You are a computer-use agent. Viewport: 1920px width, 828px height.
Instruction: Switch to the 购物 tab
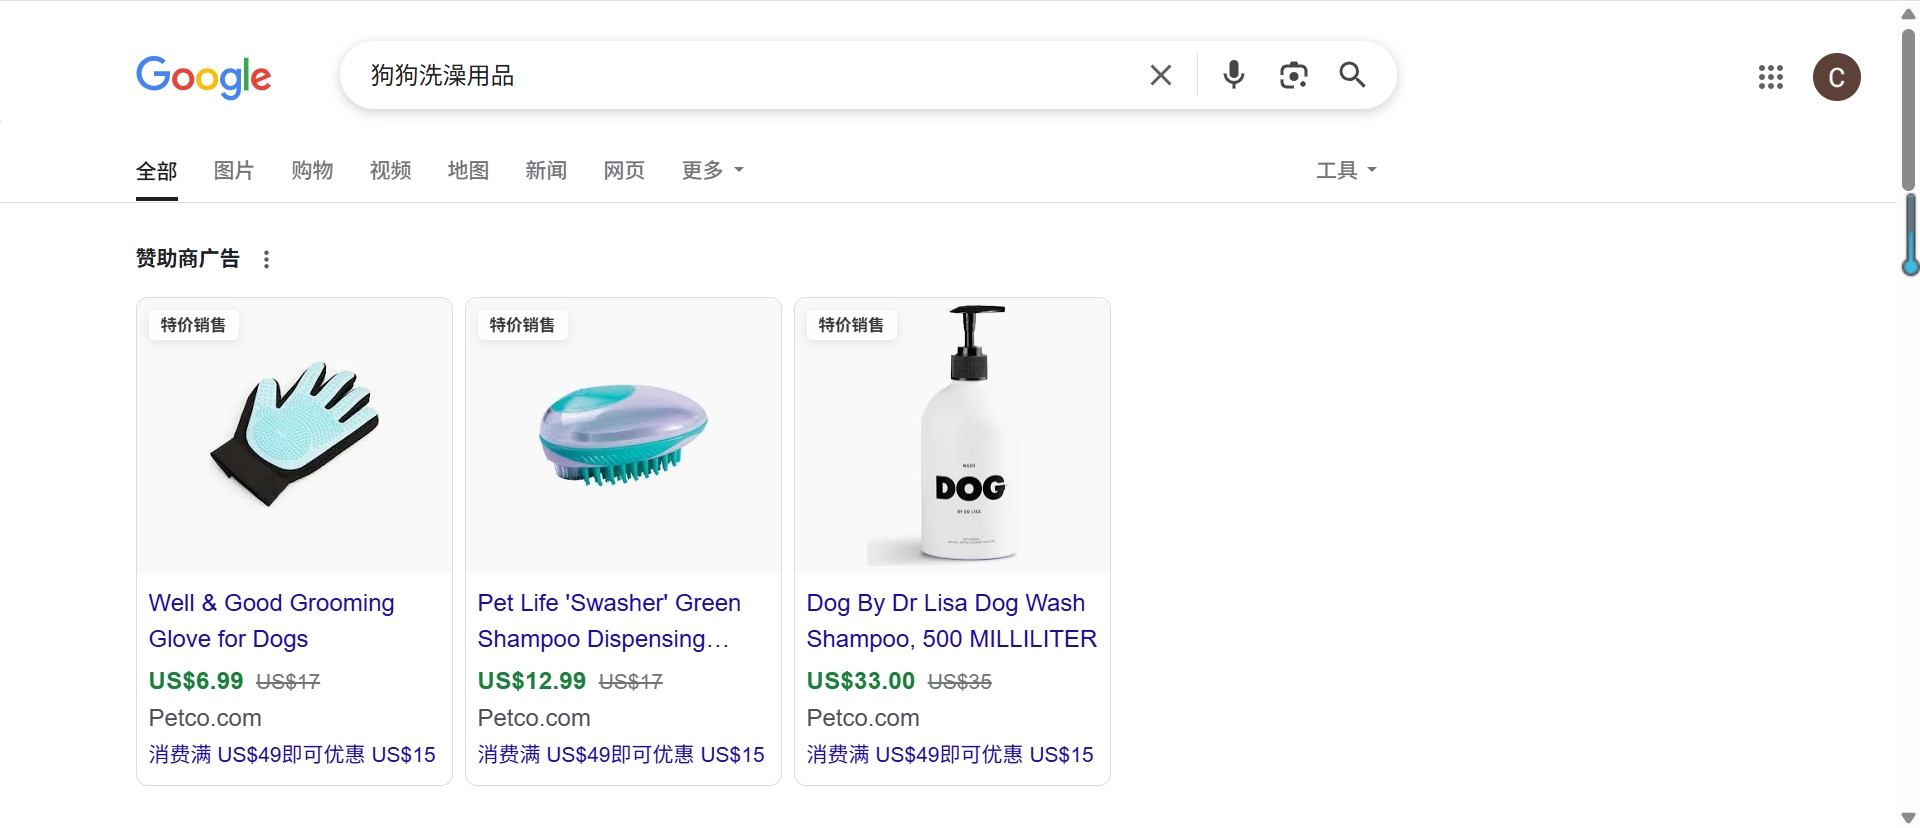[312, 170]
